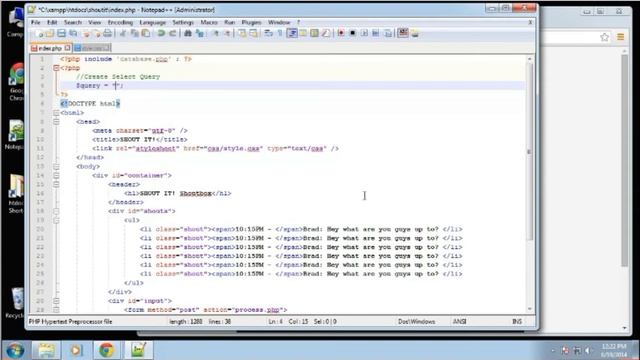Open the Chrome hamburger menu
This screenshot has width=640, height=360.
coord(621,37)
